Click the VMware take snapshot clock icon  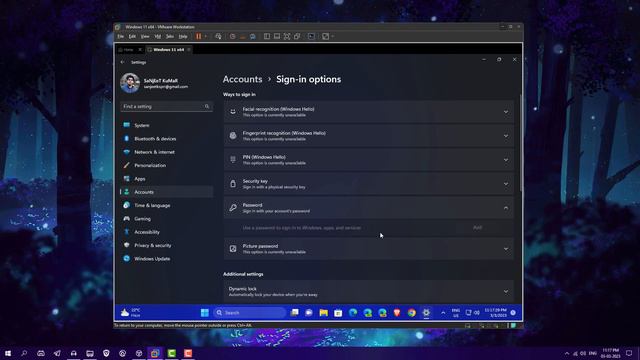[x=233, y=36]
